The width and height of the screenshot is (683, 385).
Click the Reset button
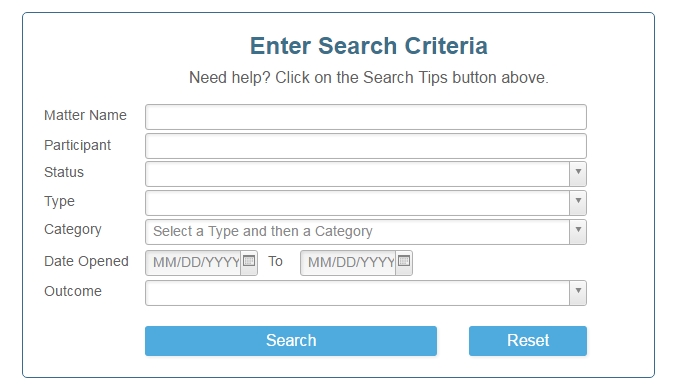tap(528, 341)
